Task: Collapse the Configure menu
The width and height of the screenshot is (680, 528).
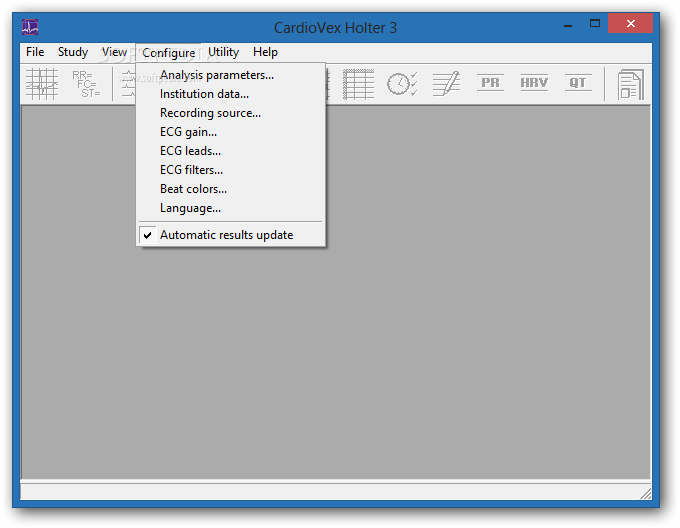Action: 169,53
